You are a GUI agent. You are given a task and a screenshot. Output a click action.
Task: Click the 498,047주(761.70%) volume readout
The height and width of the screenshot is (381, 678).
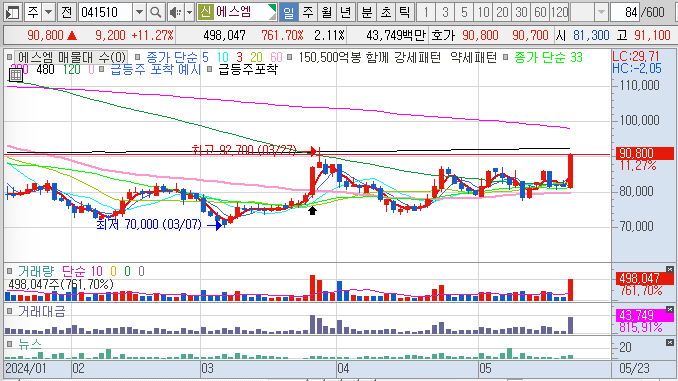(61, 284)
